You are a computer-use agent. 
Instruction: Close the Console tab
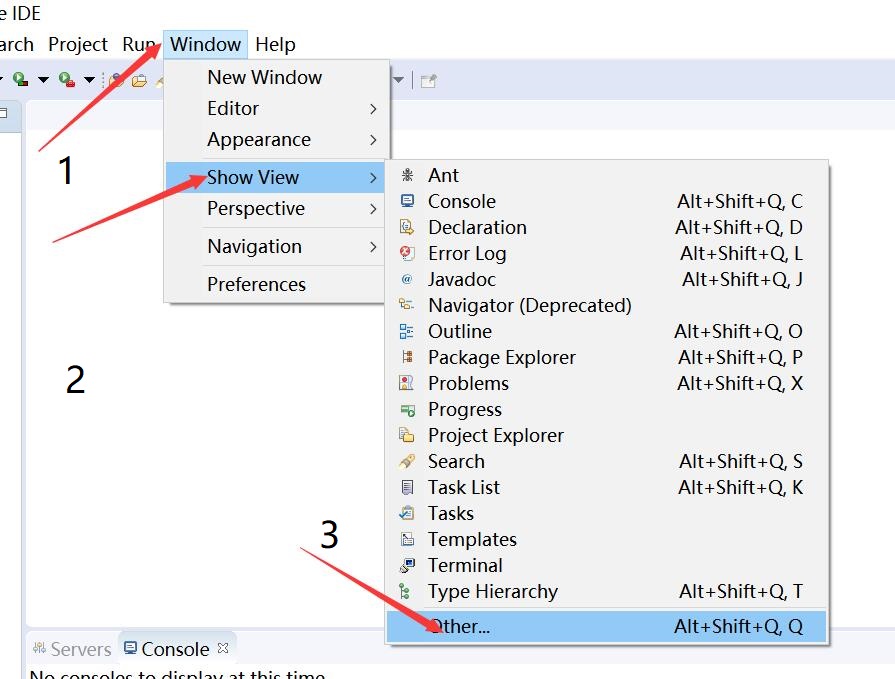point(223,648)
